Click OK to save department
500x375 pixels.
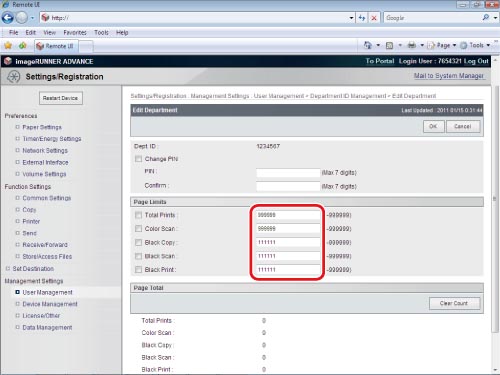pos(433,126)
